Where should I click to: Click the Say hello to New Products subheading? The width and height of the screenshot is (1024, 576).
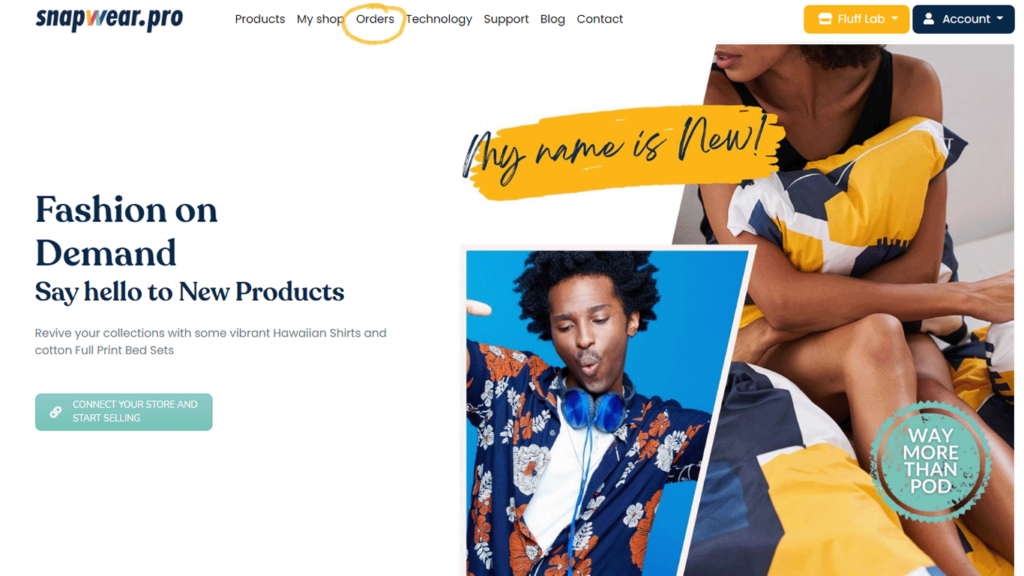coord(189,292)
